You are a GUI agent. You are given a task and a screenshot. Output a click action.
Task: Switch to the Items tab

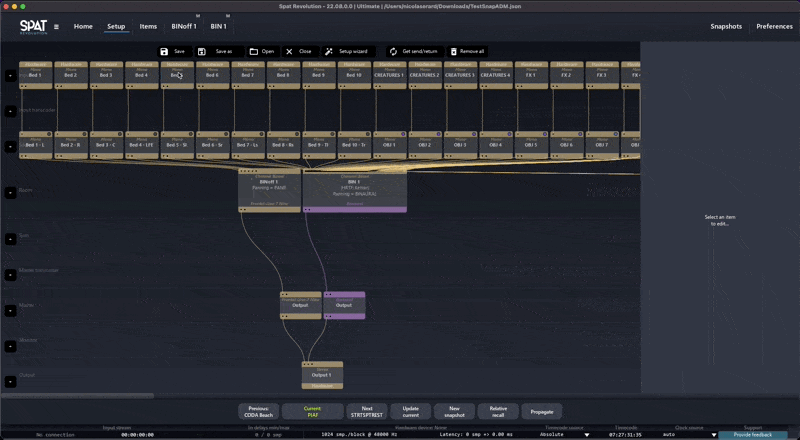pyautogui.click(x=148, y=26)
